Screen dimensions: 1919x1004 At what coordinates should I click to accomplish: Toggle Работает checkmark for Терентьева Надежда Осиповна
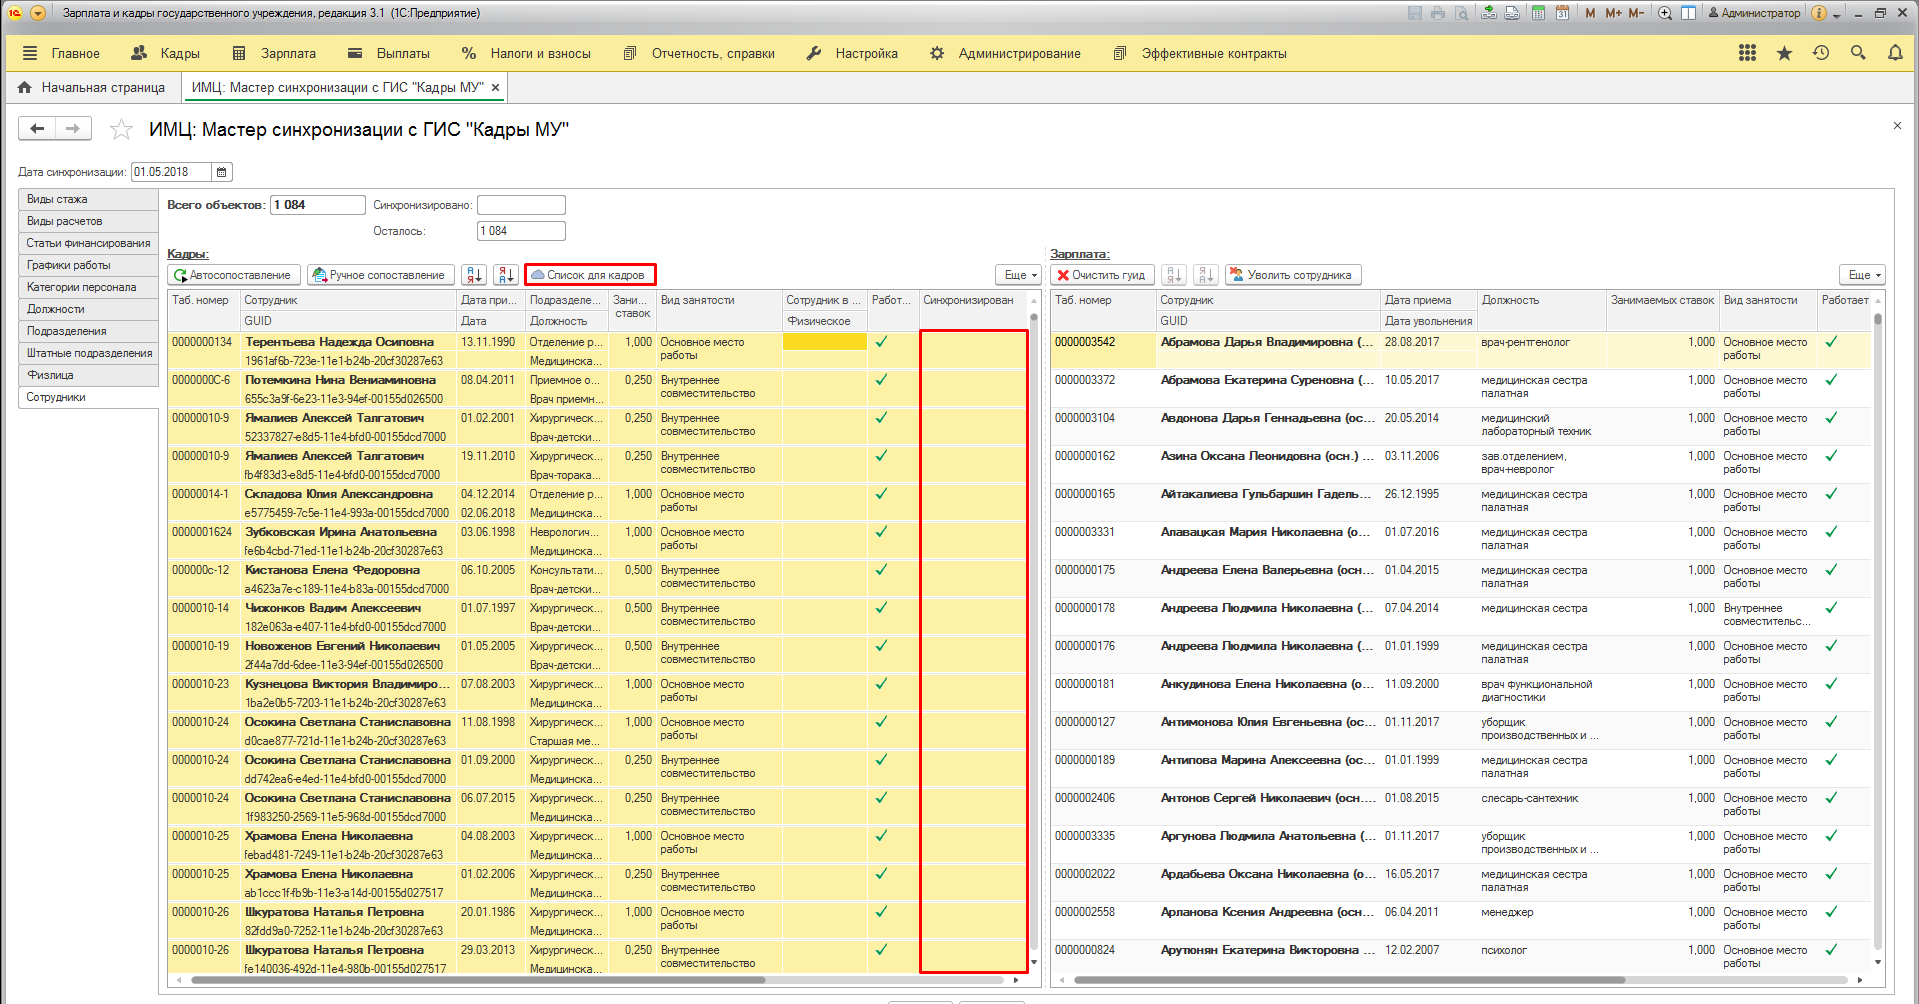click(881, 342)
